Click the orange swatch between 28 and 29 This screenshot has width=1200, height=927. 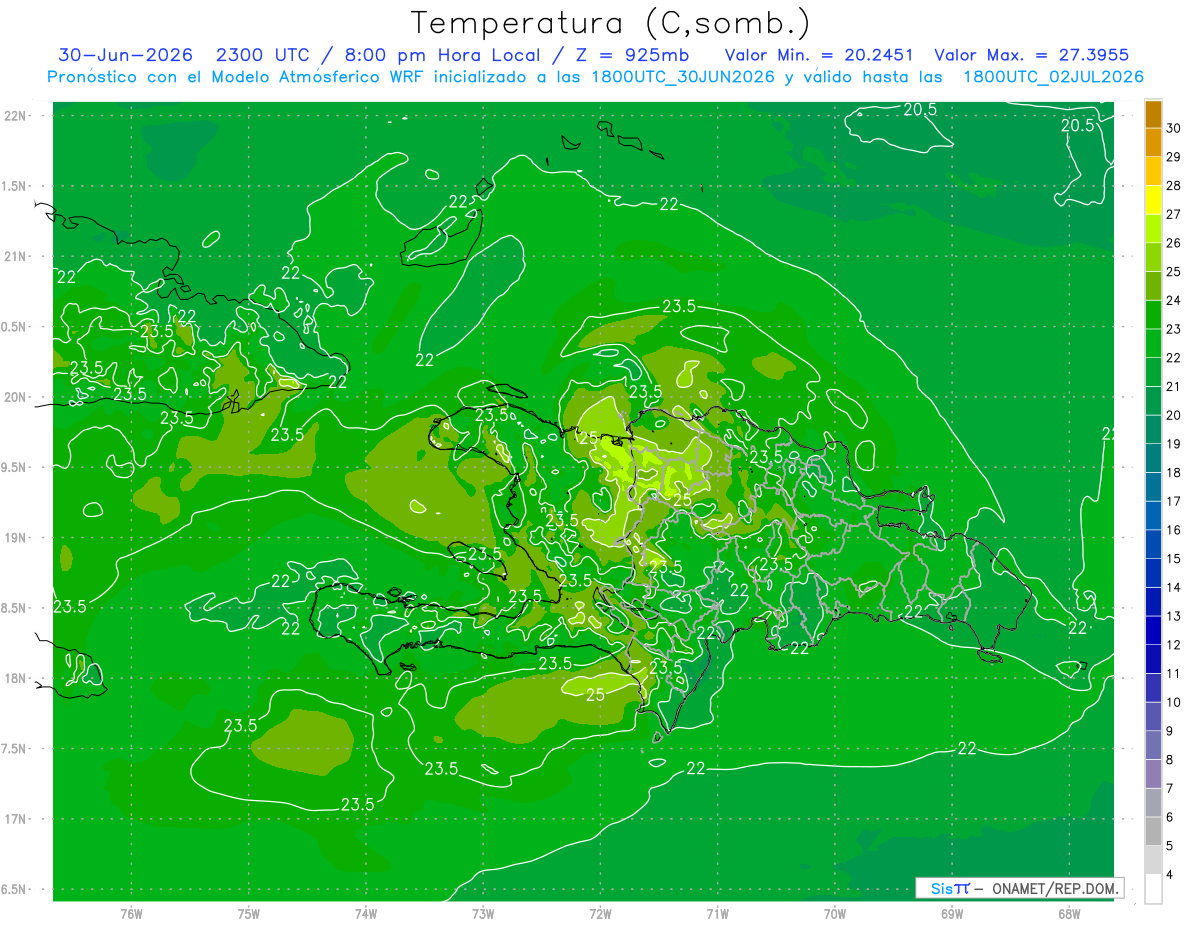(1153, 172)
